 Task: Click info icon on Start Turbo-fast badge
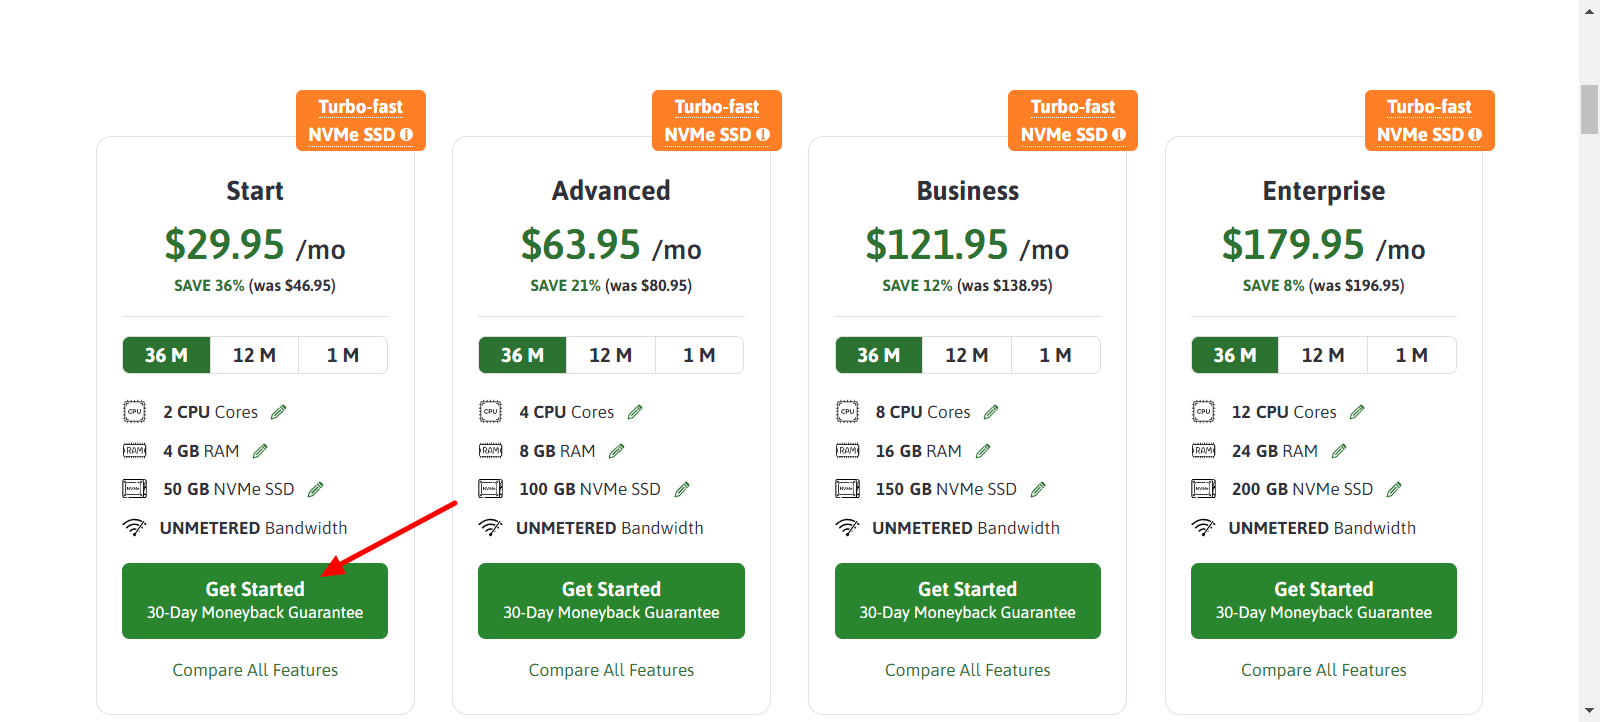coord(406,134)
